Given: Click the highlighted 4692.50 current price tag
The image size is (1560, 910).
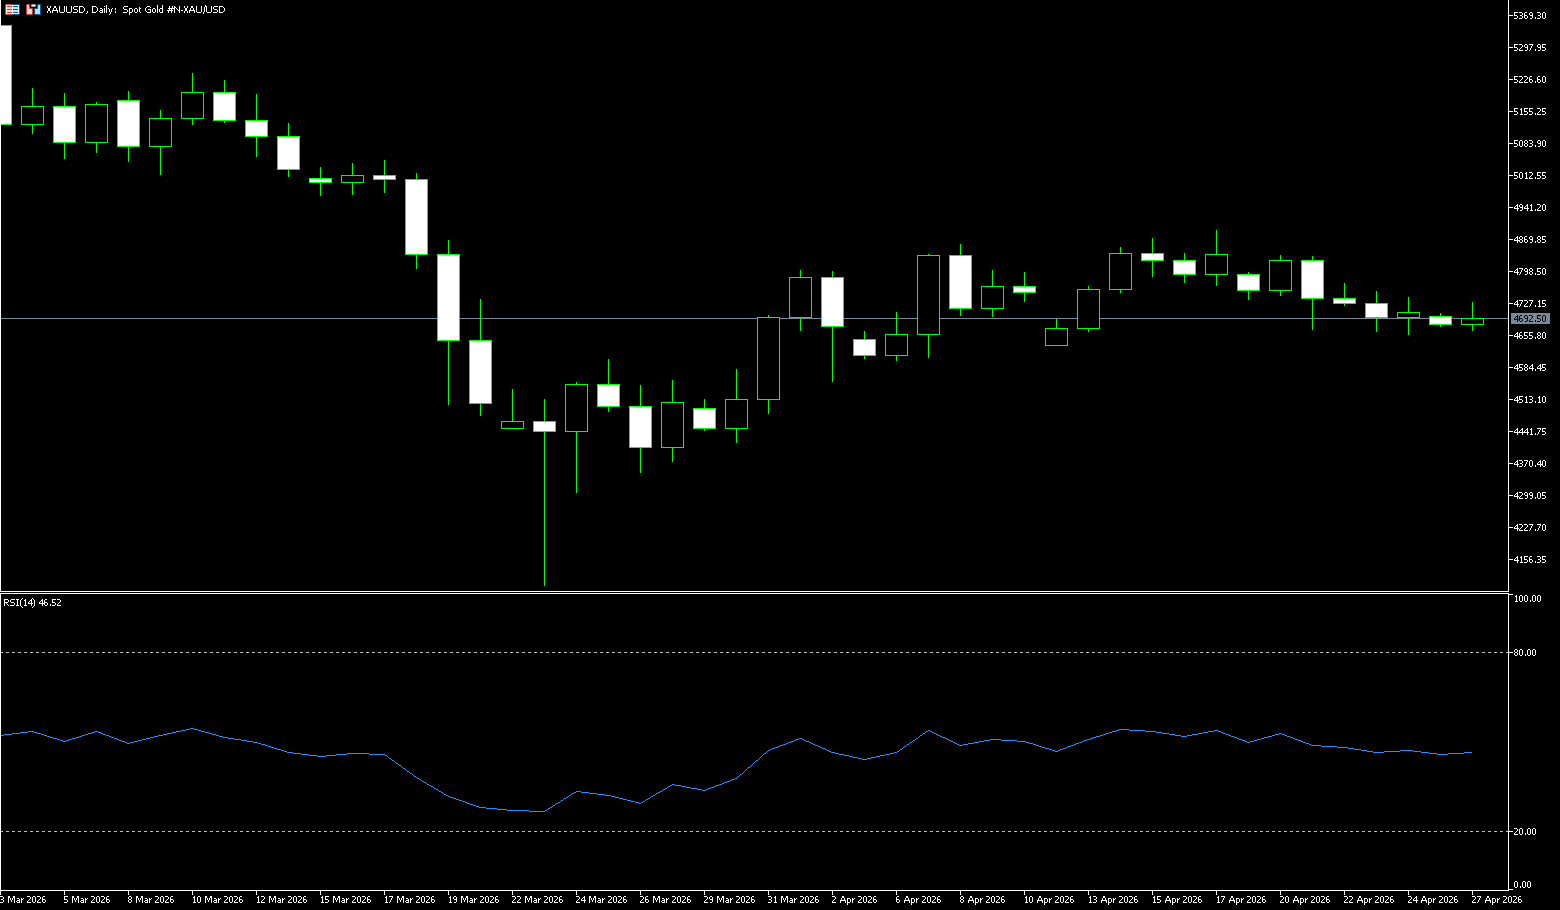Looking at the screenshot, I should coord(1530,319).
